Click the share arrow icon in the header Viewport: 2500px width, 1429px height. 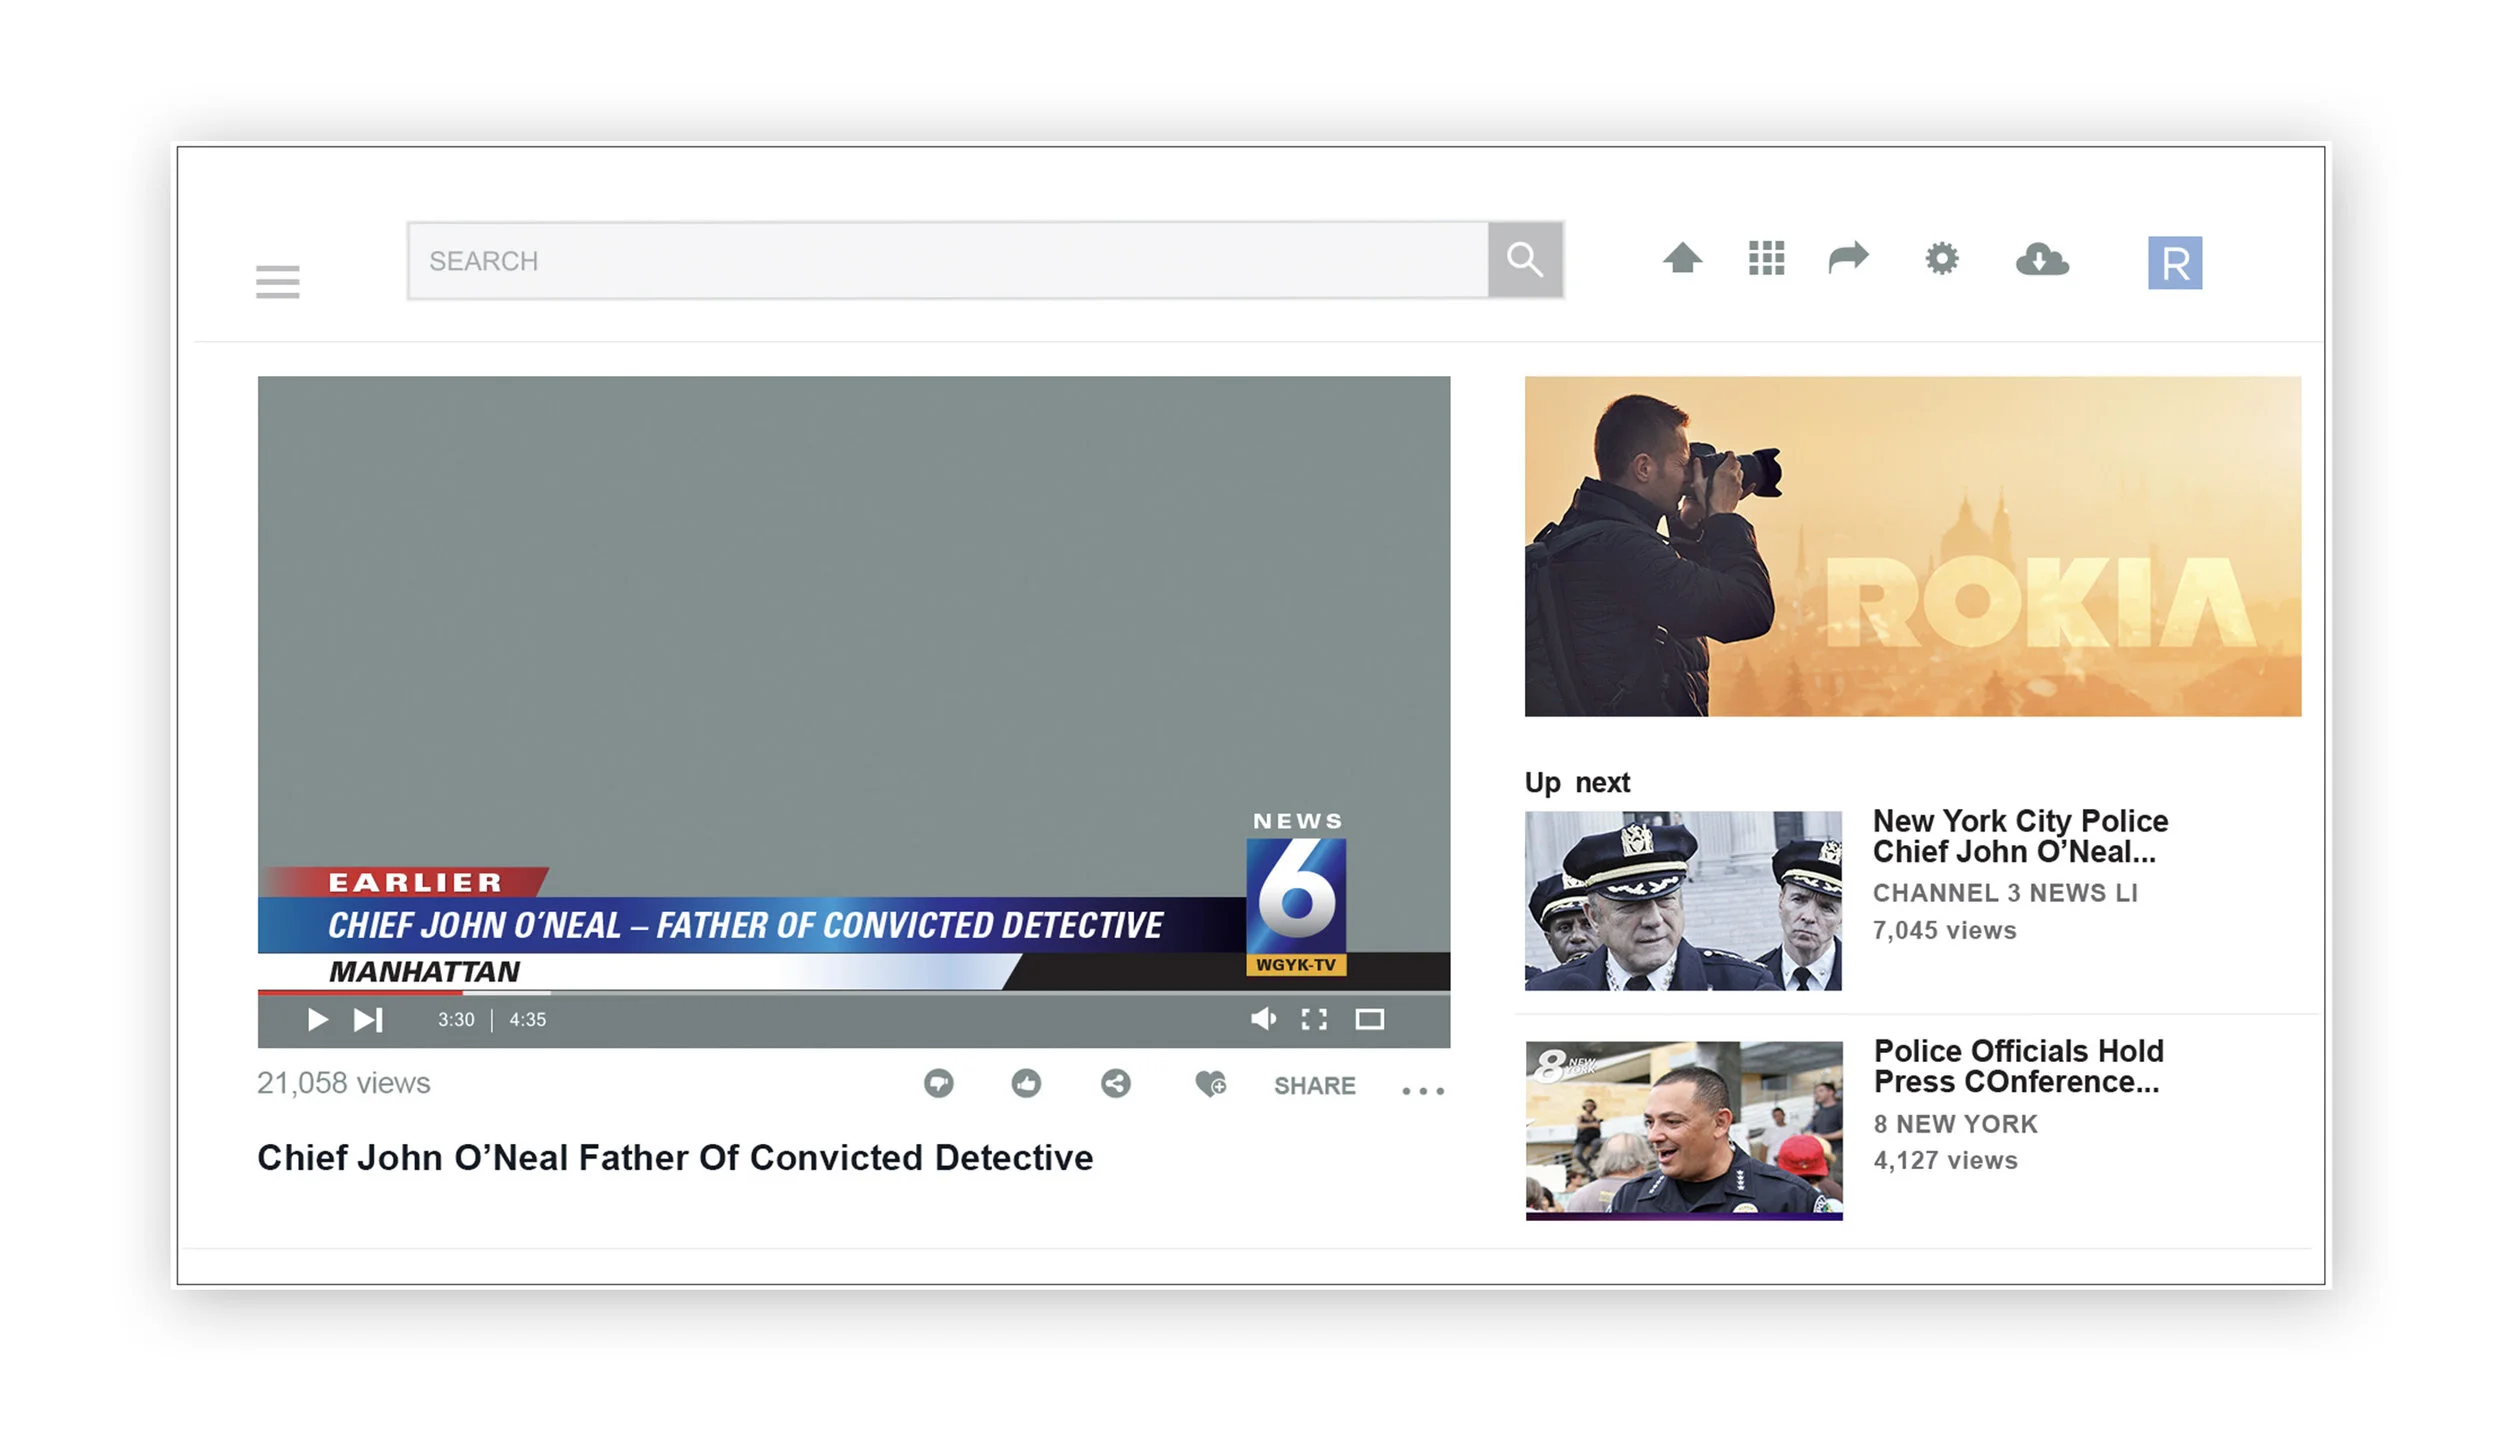coord(1849,258)
